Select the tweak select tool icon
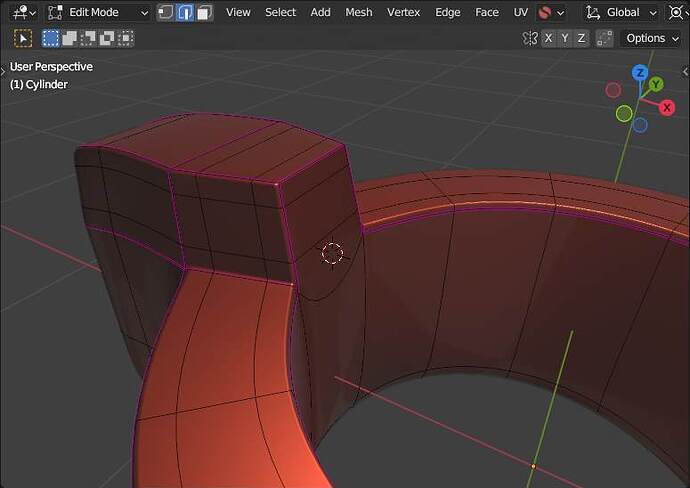Screen dimensions: 690x488 (x=23, y=38)
